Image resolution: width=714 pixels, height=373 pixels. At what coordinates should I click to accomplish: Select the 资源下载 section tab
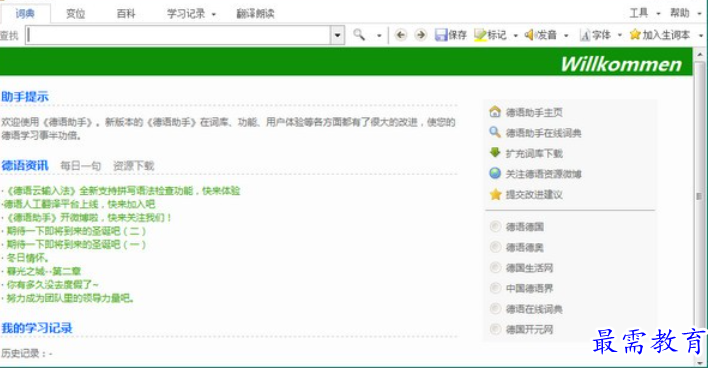pos(133,166)
